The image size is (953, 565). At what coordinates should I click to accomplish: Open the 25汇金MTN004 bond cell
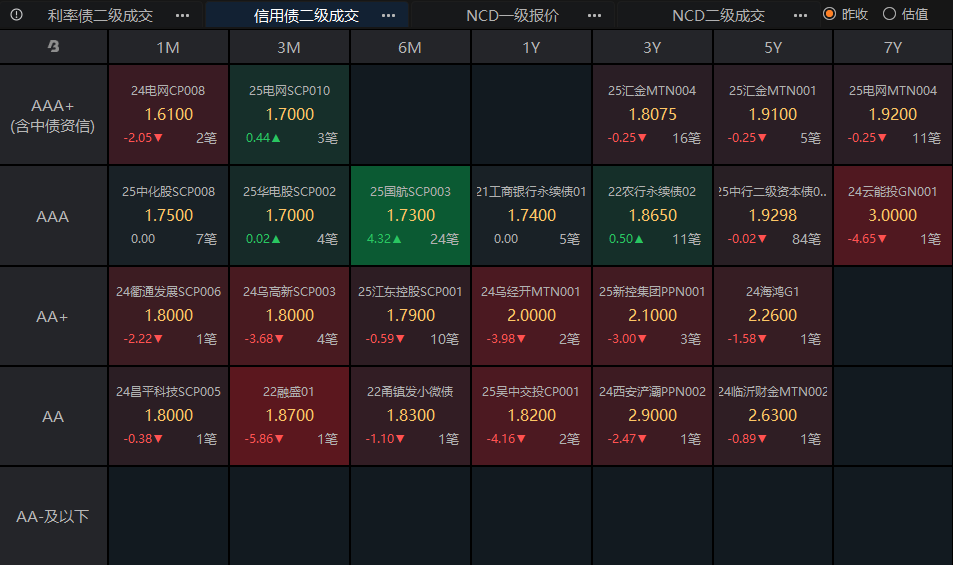652,115
